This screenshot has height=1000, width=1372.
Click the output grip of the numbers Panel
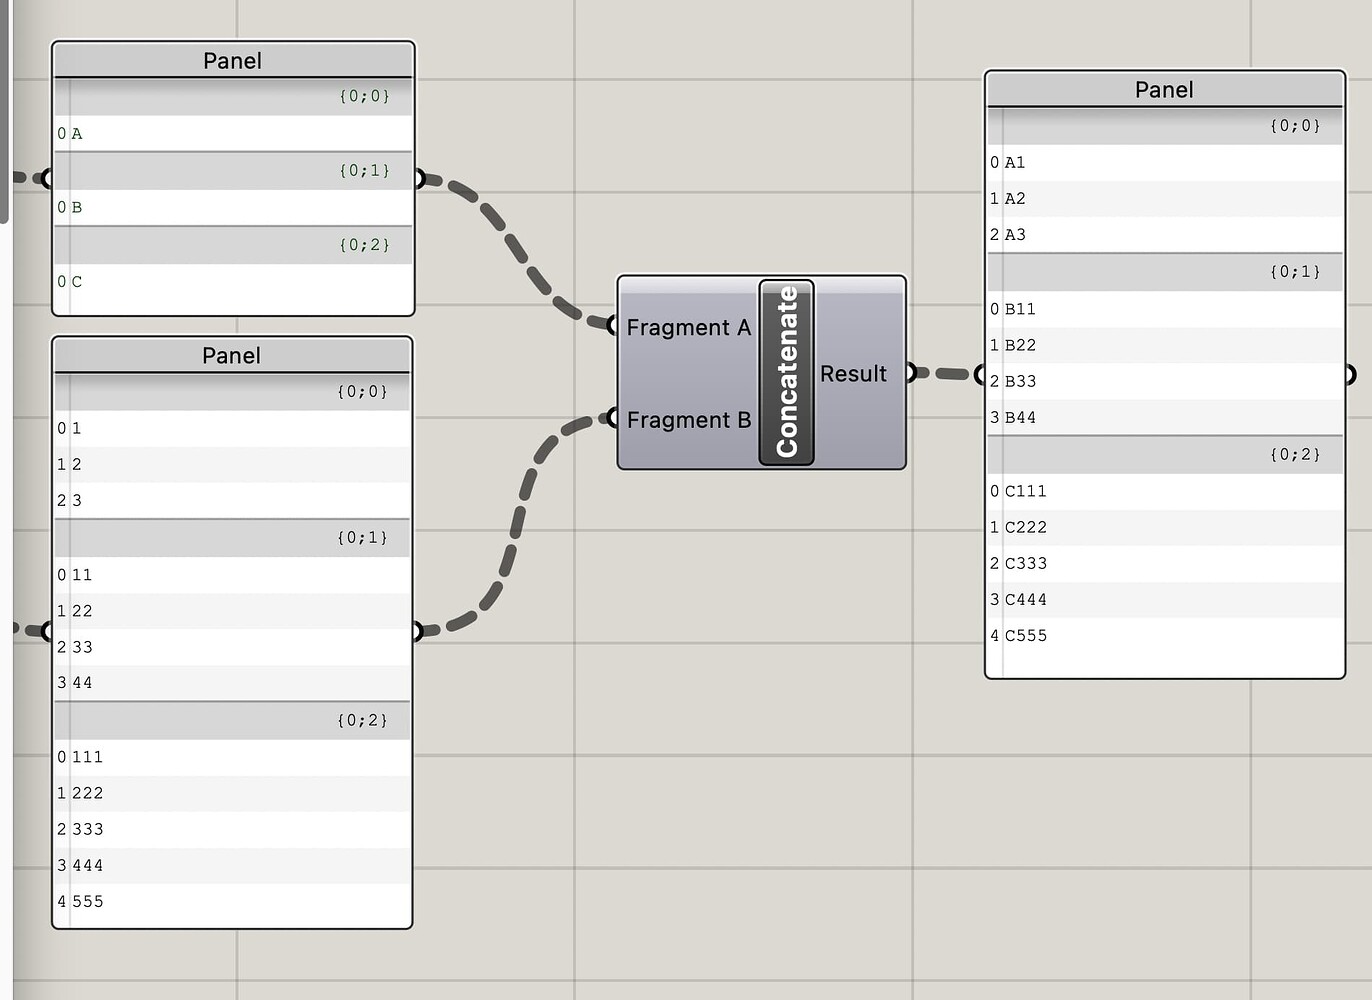pyautogui.click(x=419, y=631)
